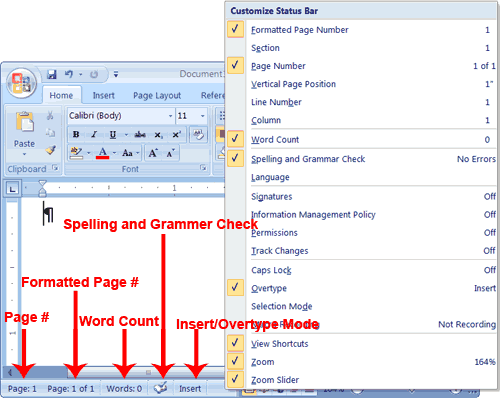Click the Office button orb
This screenshot has height=399, width=500.
point(21,83)
